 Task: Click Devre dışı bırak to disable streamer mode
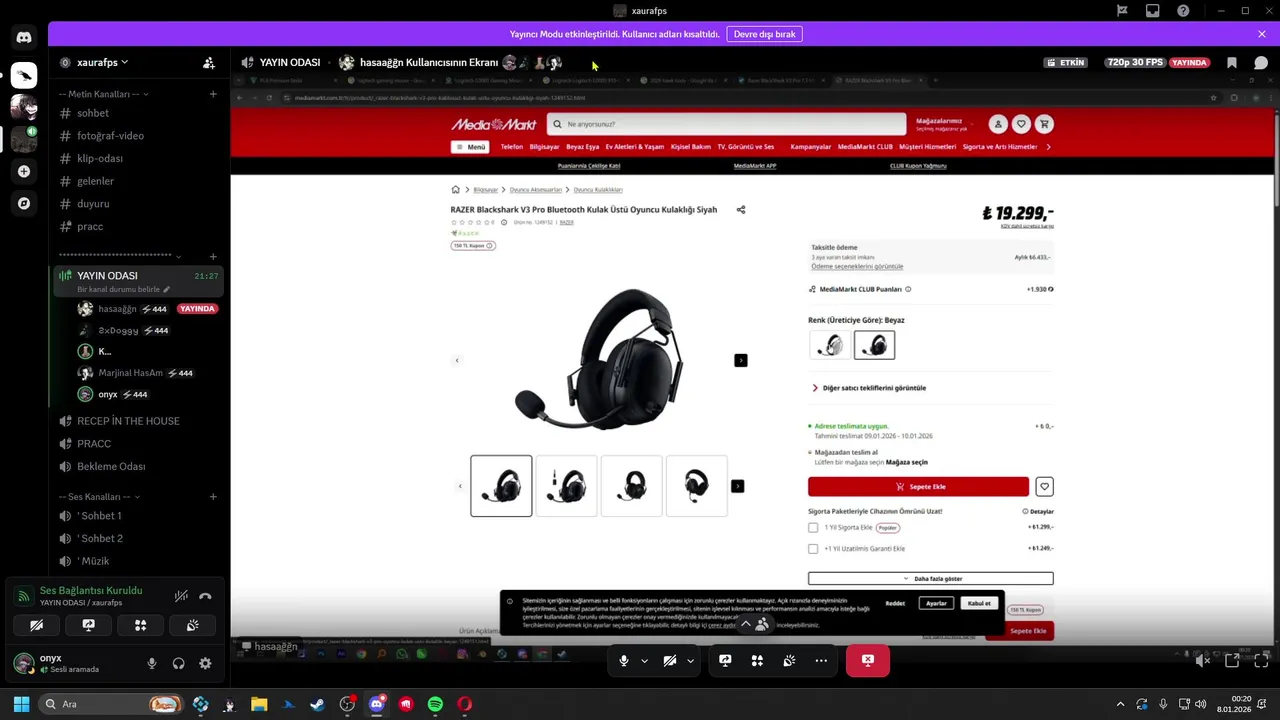point(764,34)
